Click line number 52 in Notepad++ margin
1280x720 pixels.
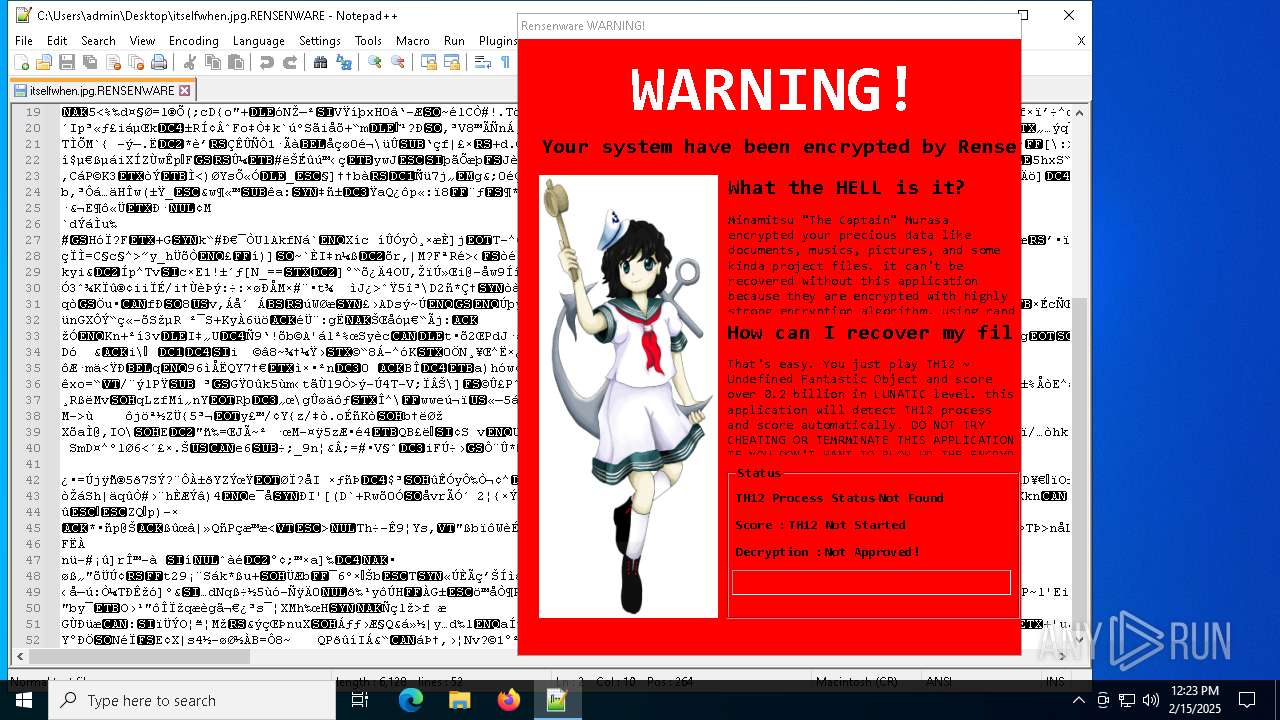(34, 639)
